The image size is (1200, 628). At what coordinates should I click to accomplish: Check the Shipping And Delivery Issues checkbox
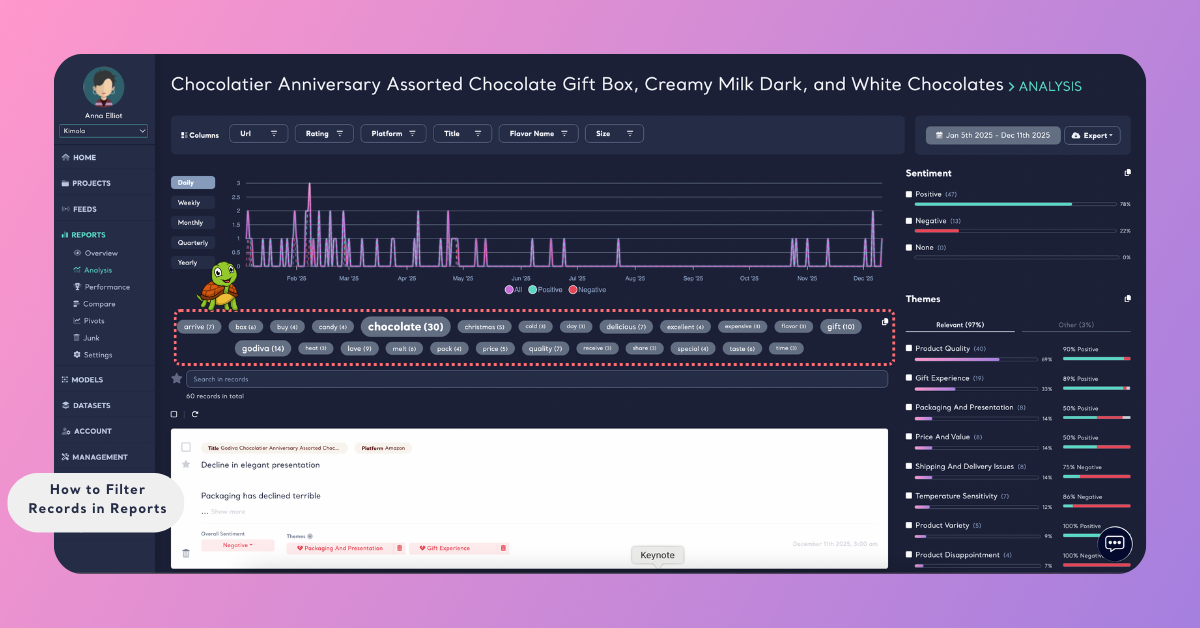909,466
